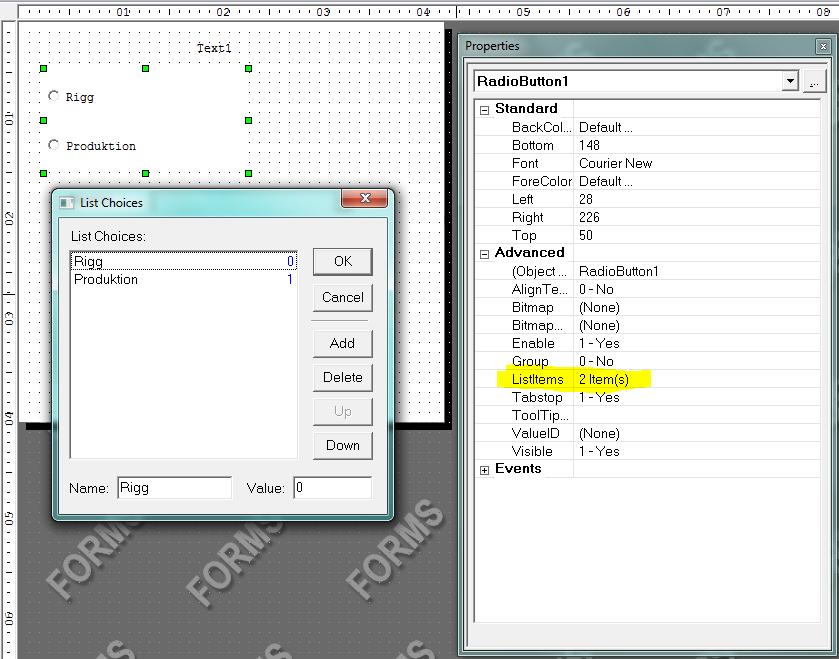This screenshot has width=839, height=659.
Task: Select the Bottom property value 148
Action: pos(696,145)
